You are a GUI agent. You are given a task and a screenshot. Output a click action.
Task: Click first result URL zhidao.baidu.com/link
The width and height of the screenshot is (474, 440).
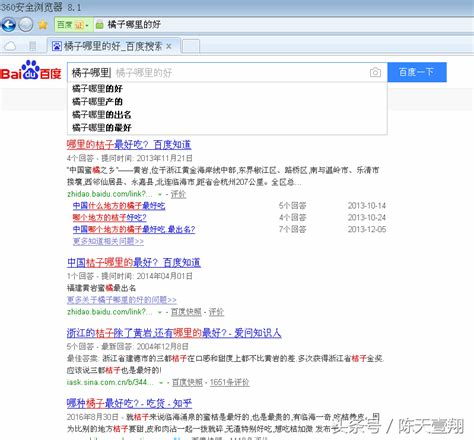pos(110,194)
